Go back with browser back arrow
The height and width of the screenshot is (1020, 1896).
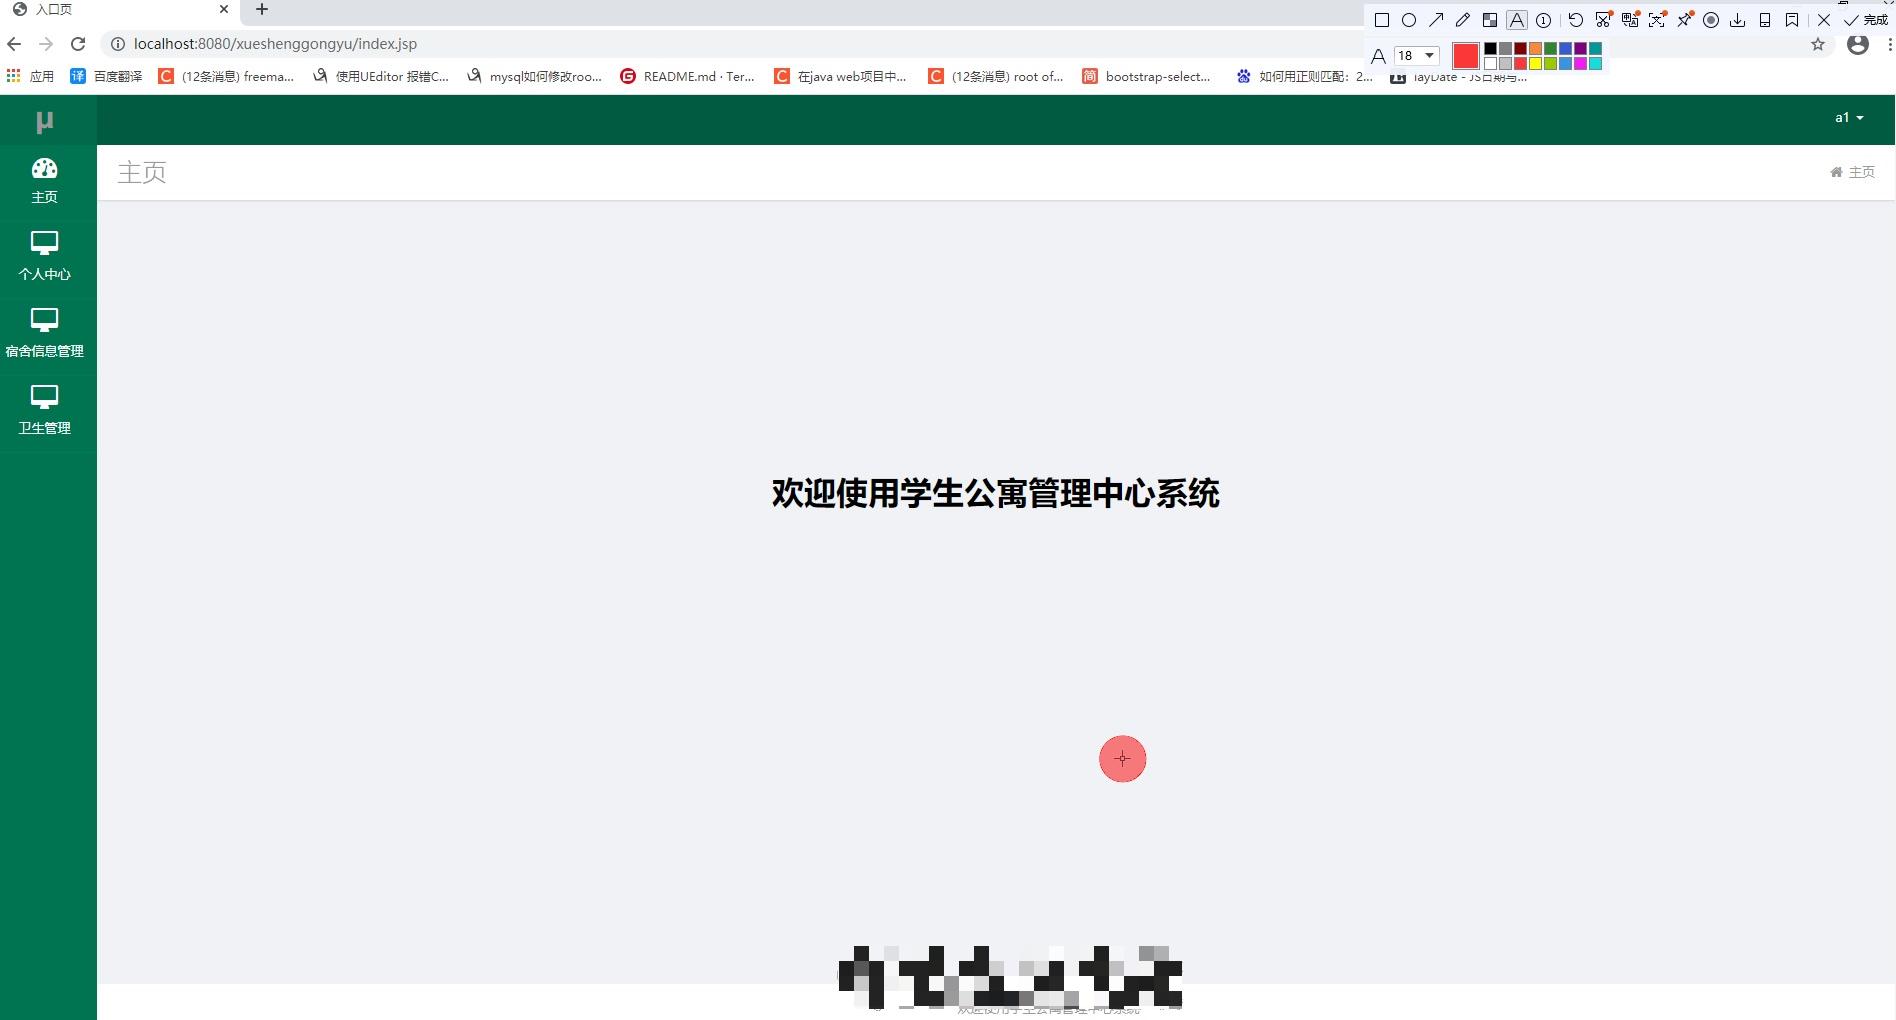14,44
